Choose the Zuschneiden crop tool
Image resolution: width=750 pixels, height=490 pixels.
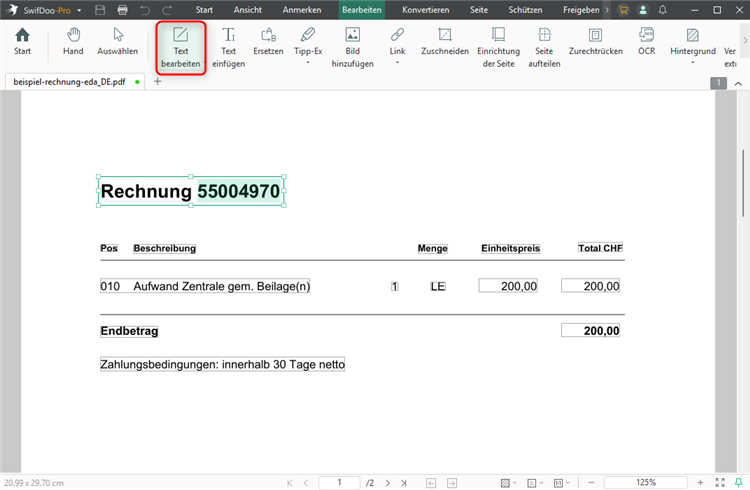(445, 41)
